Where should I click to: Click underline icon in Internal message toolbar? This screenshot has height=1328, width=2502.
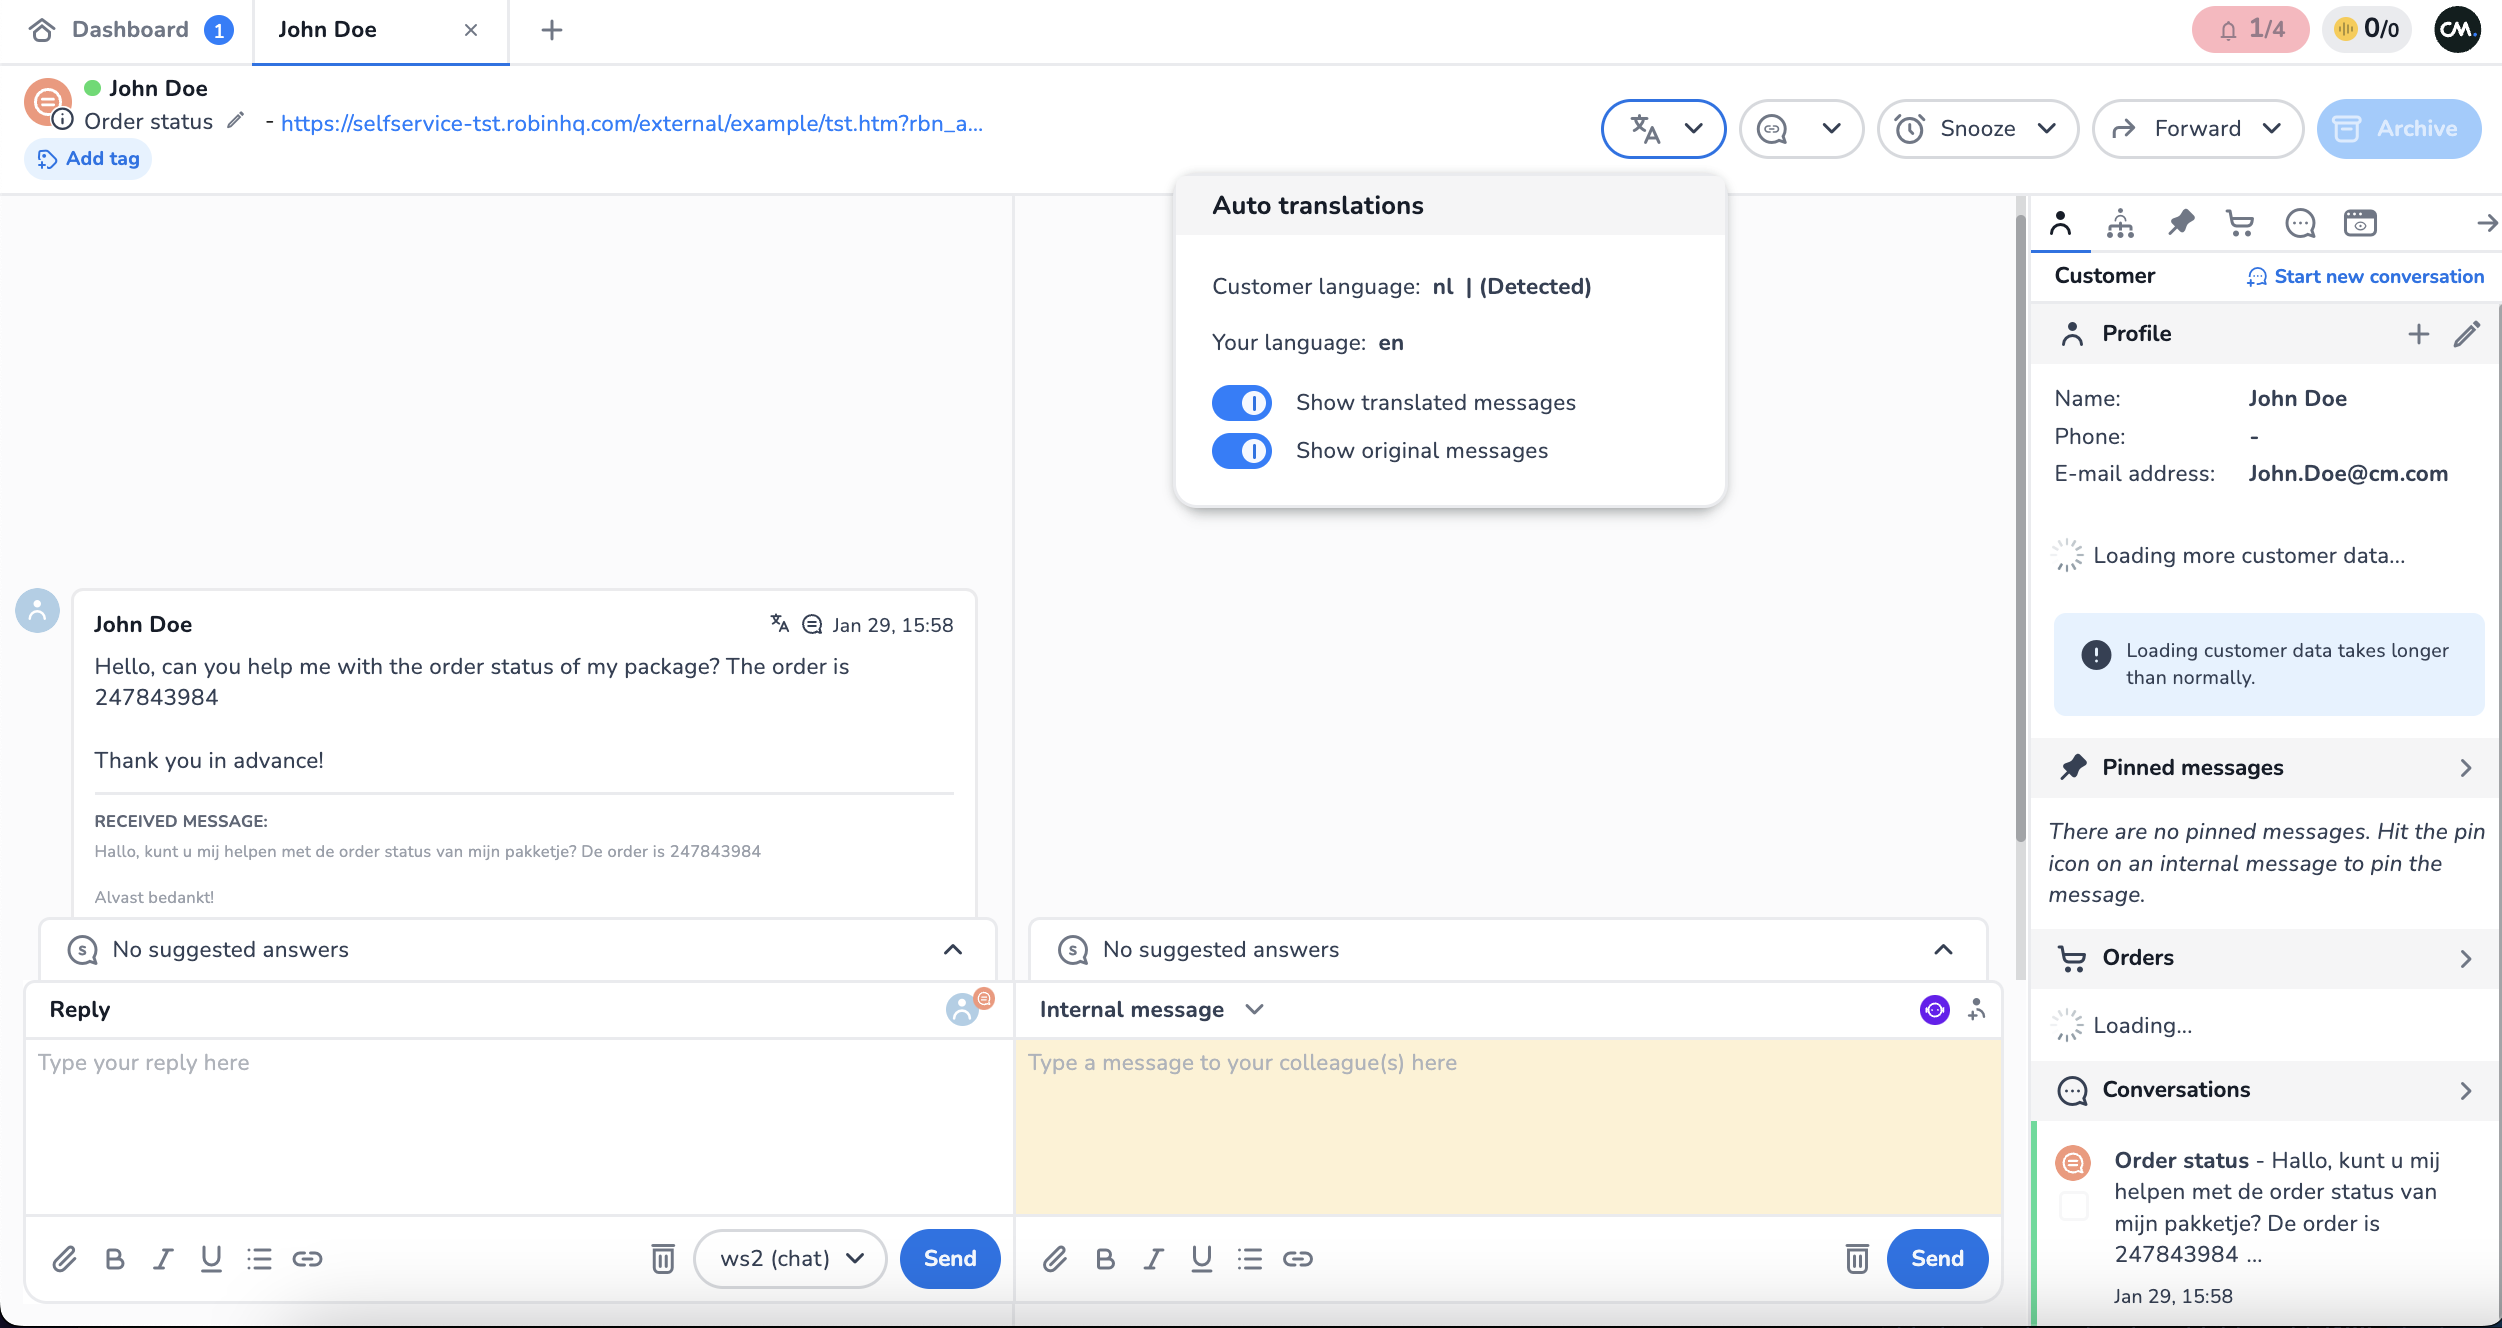[x=1202, y=1258]
